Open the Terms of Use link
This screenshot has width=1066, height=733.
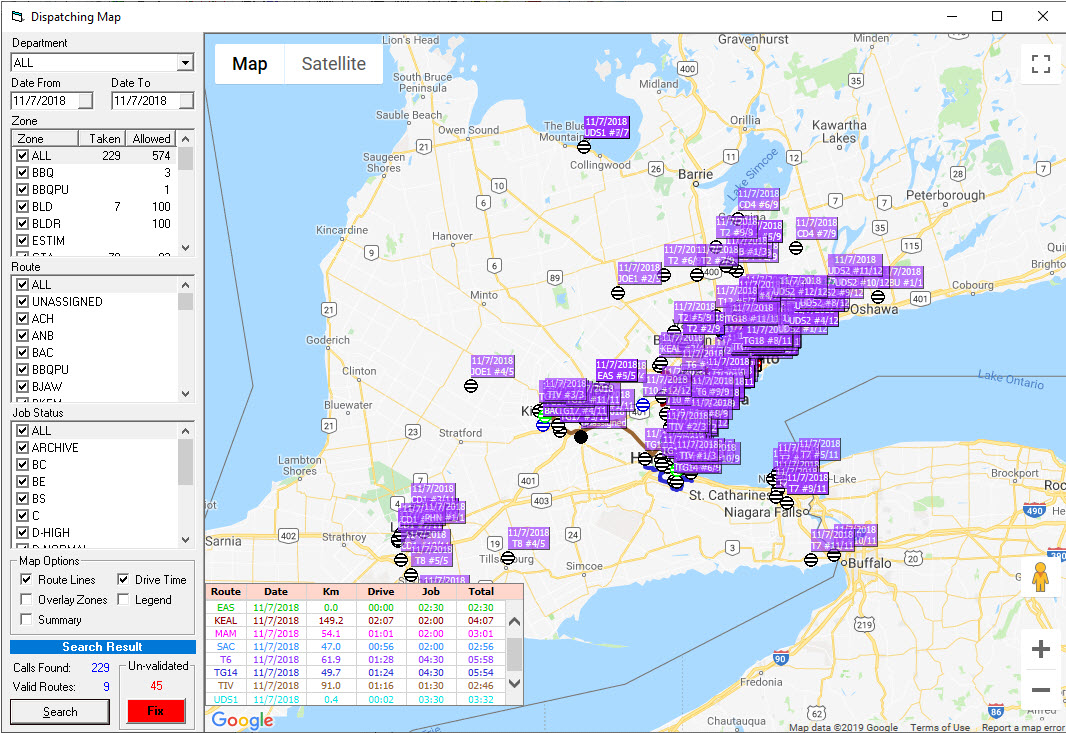[940, 728]
